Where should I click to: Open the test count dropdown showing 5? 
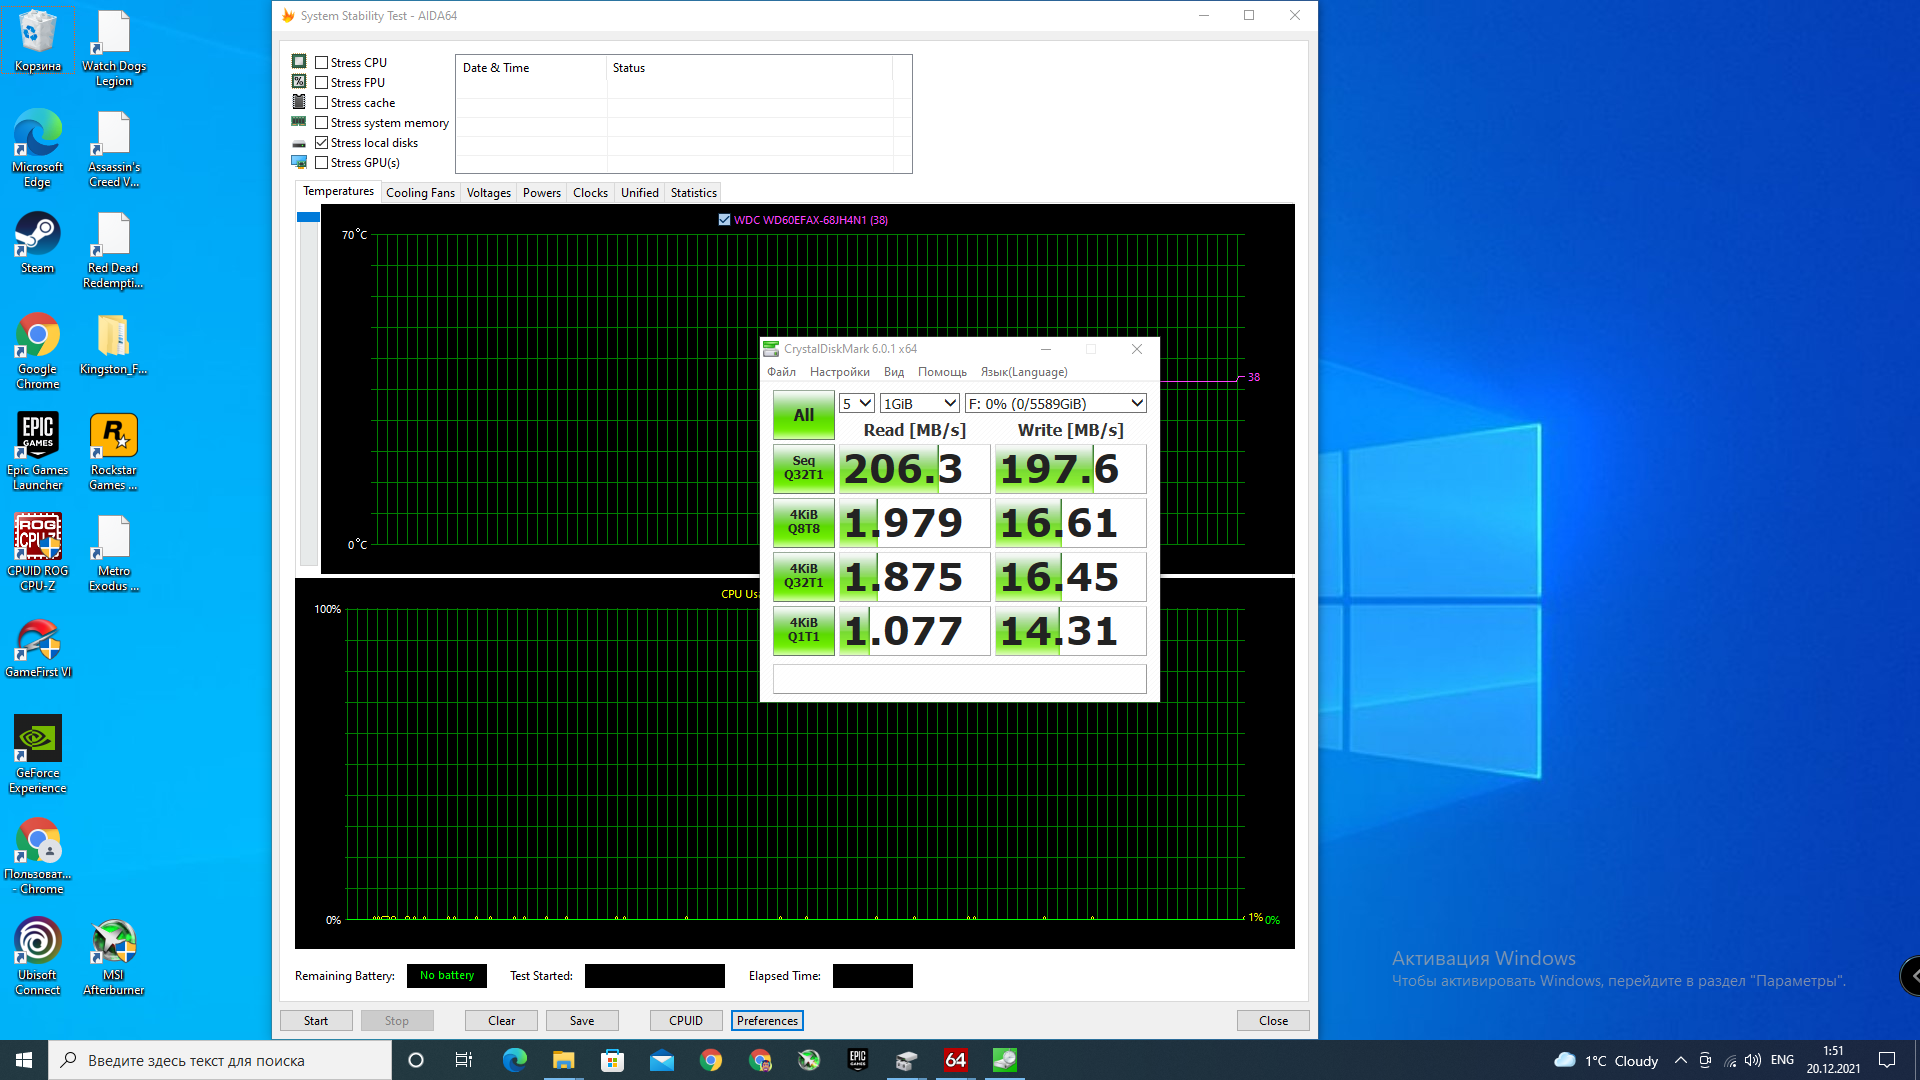click(857, 404)
